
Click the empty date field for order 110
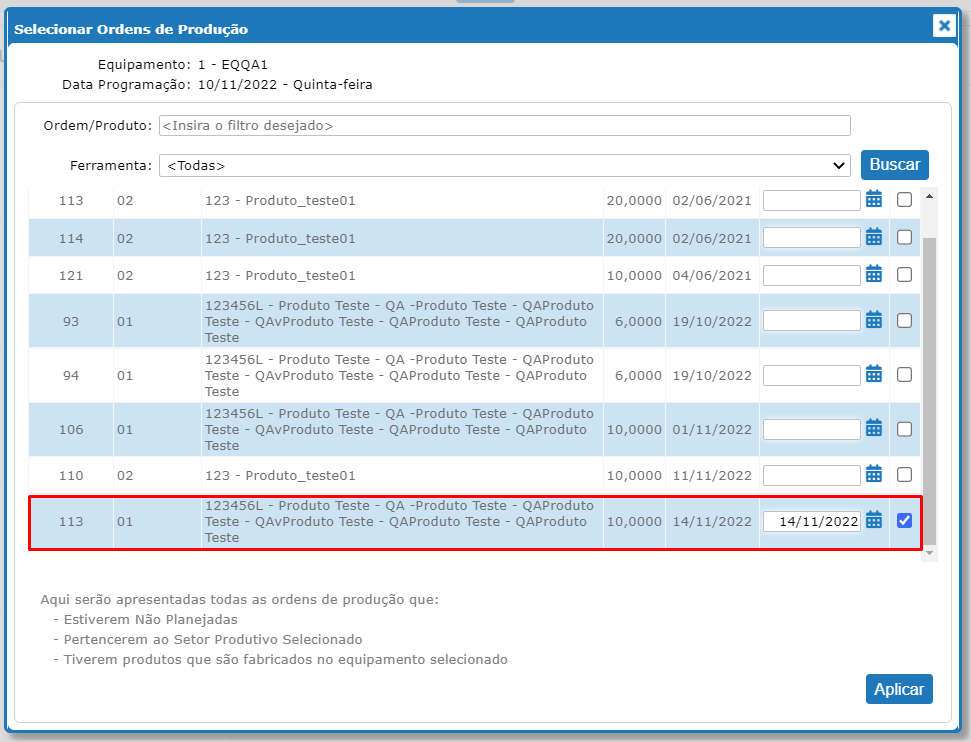click(x=811, y=475)
